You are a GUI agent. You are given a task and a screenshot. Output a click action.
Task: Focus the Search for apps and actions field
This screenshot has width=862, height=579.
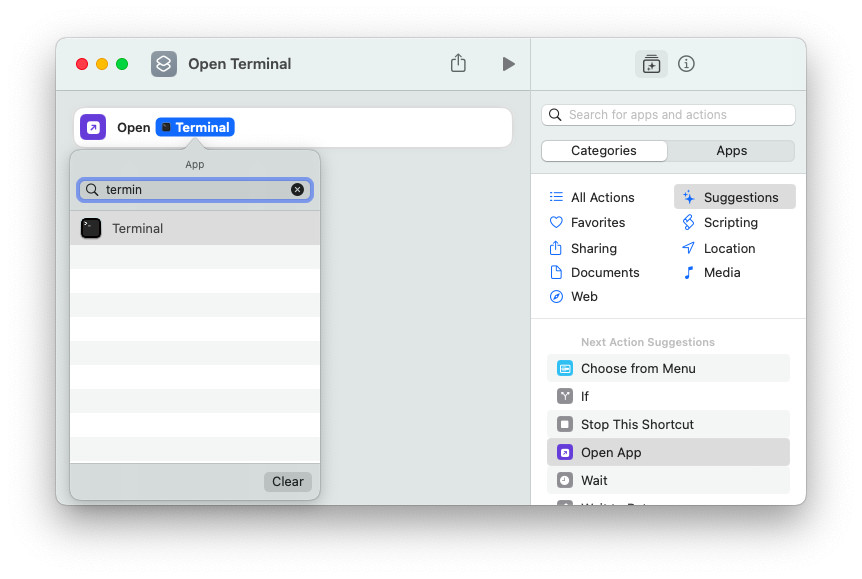[668, 115]
